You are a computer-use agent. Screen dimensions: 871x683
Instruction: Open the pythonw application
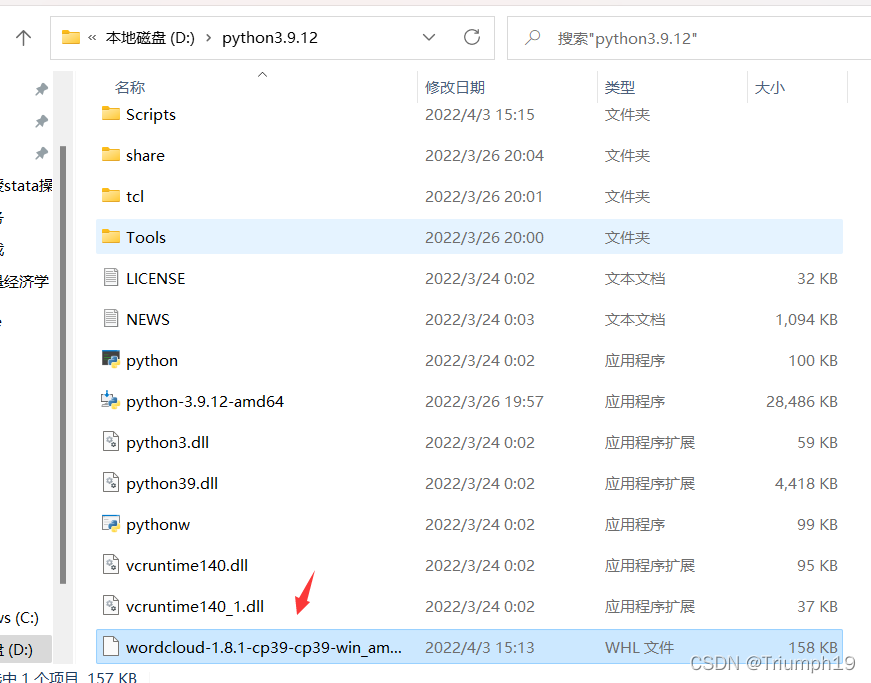click(158, 524)
